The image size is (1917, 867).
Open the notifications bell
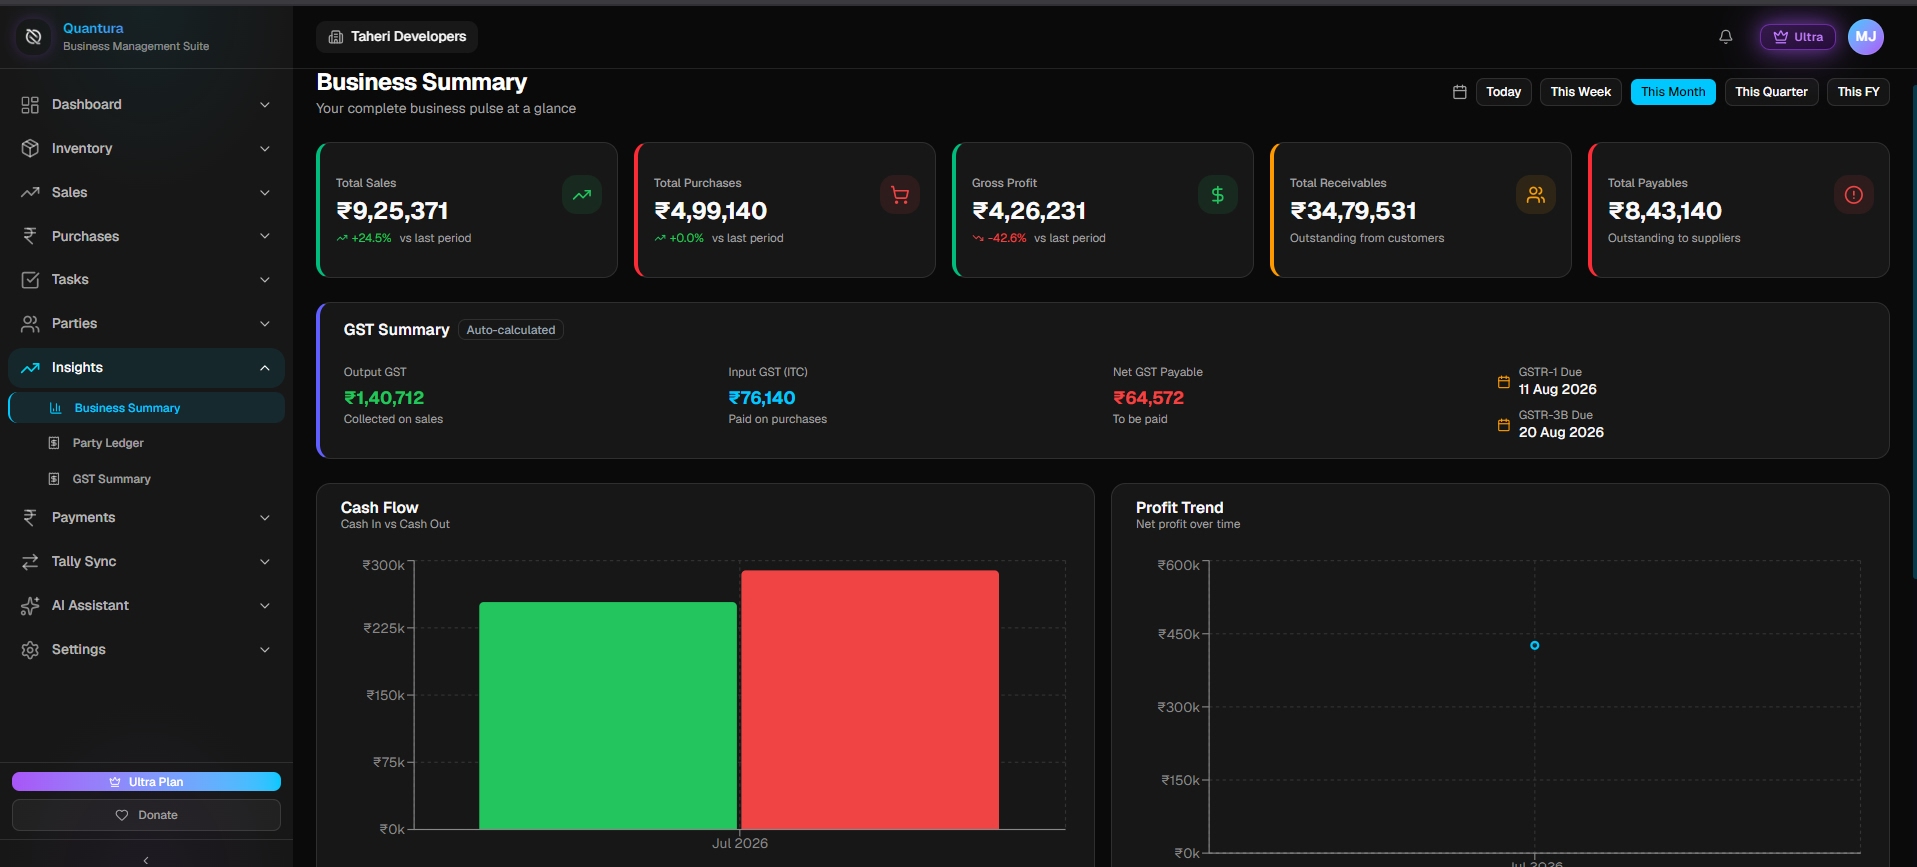tap(1725, 37)
